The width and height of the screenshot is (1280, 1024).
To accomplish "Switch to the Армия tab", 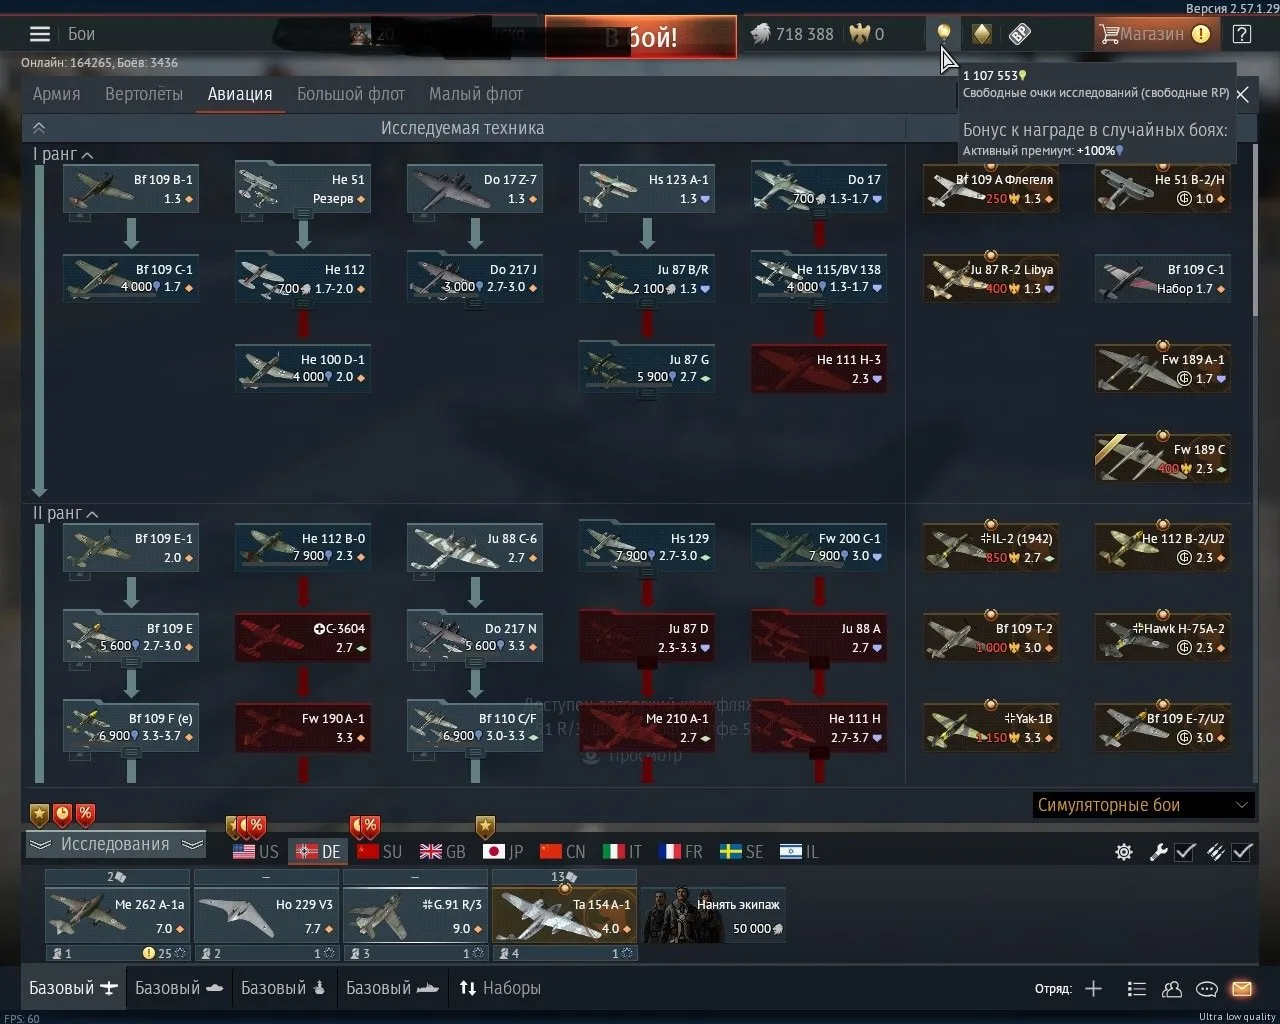I will point(56,94).
